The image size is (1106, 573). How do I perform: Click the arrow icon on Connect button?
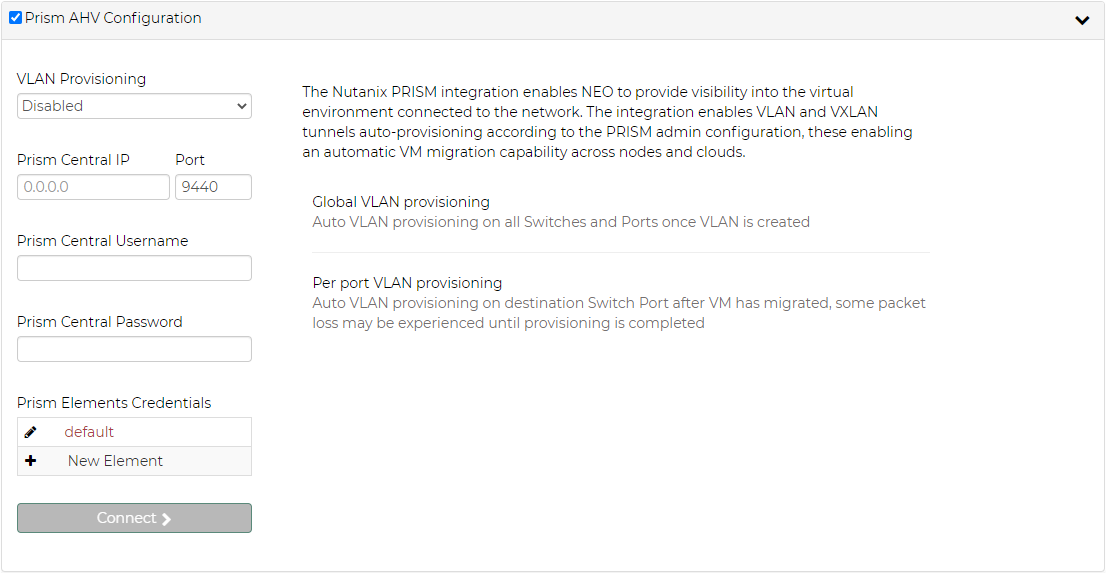[x=166, y=518]
